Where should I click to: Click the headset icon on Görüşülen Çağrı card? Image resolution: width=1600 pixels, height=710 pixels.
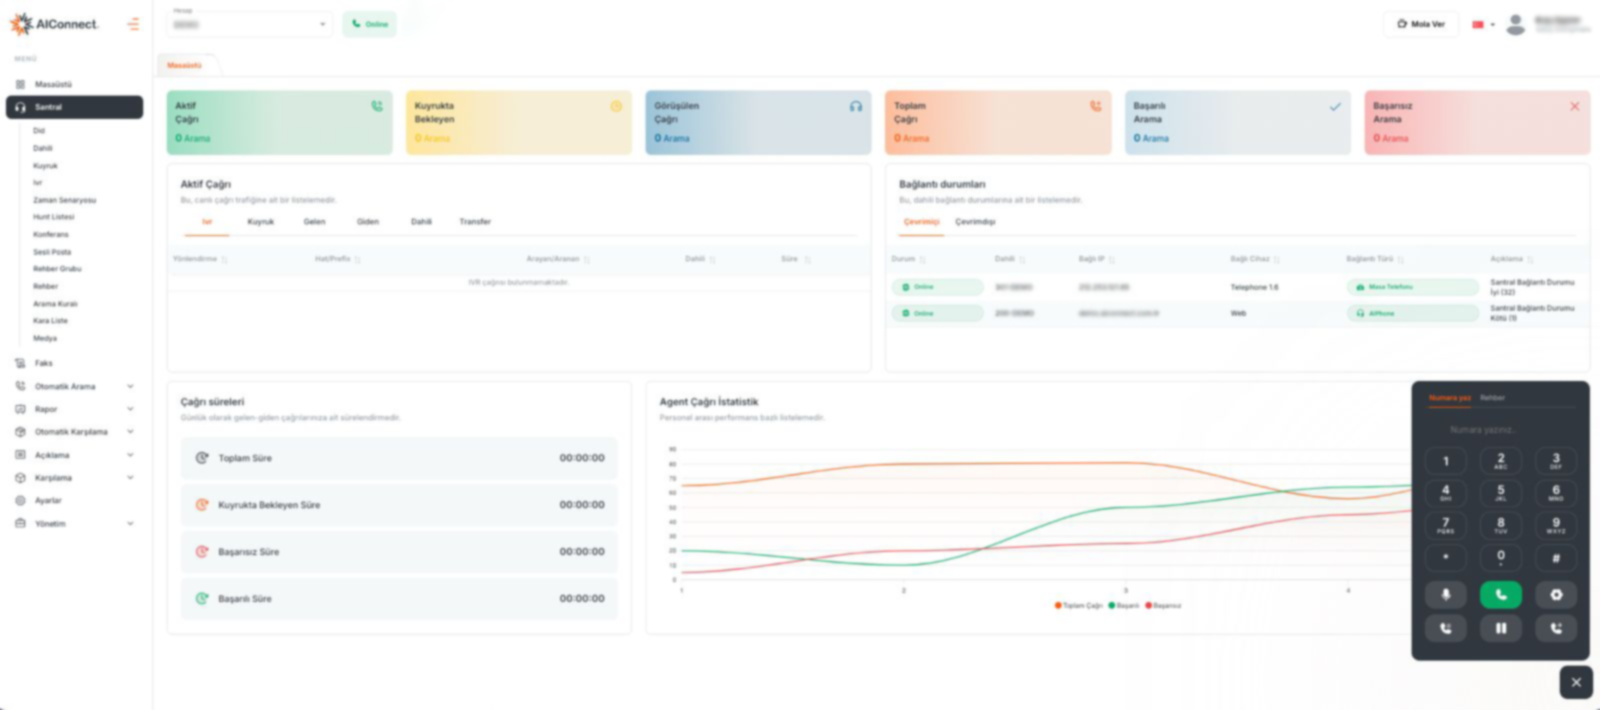(856, 106)
